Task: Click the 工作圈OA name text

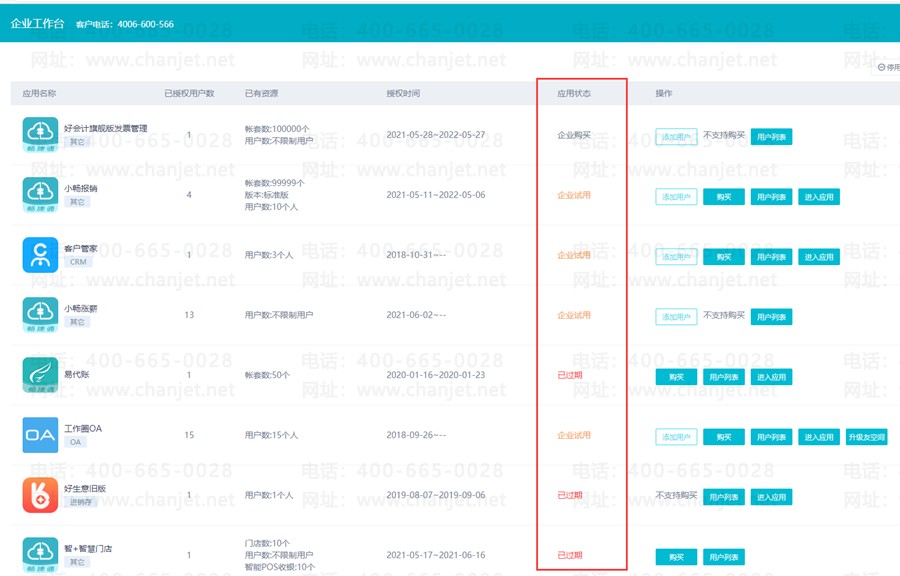Action: coord(83,429)
